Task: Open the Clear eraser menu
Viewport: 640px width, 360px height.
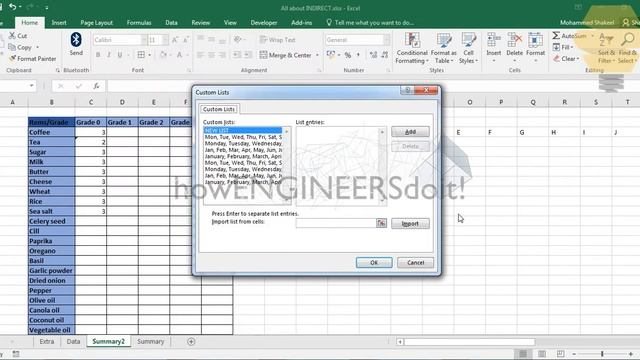Action: click(x=566, y=59)
